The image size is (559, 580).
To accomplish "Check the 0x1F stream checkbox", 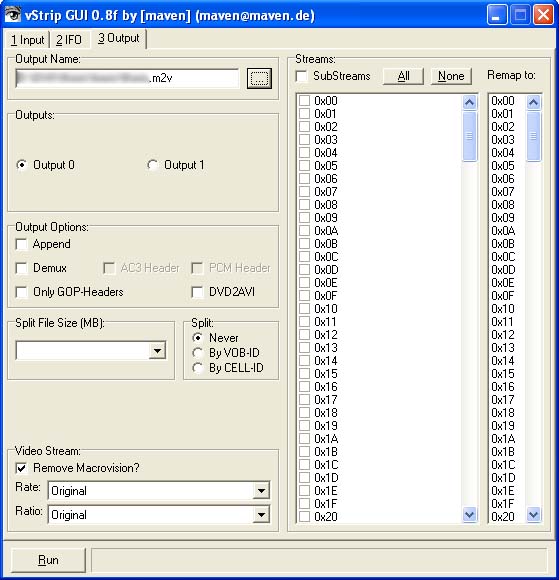I will [304, 503].
